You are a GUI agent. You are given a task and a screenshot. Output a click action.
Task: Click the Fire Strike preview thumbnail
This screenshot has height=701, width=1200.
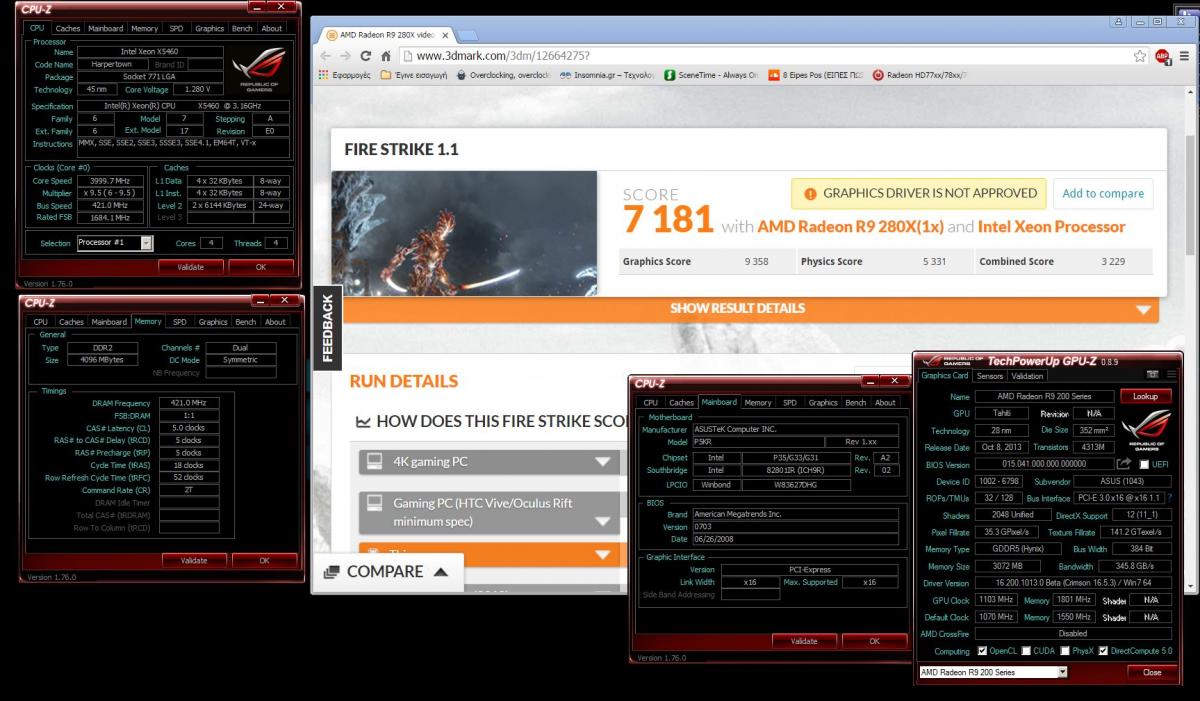click(464, 232)
